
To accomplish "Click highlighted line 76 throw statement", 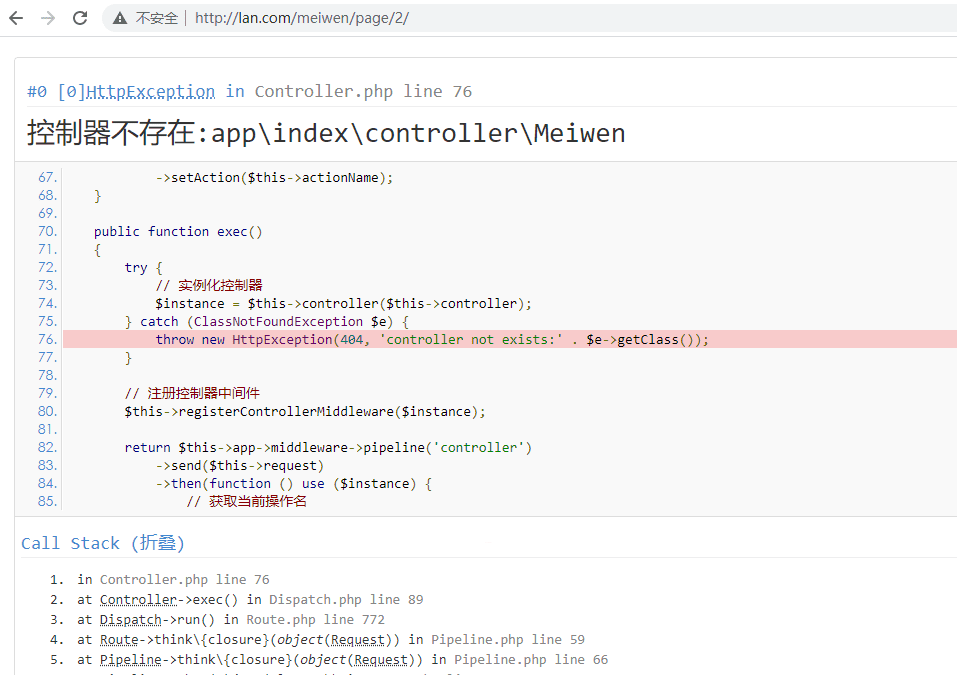I will 431,340.
